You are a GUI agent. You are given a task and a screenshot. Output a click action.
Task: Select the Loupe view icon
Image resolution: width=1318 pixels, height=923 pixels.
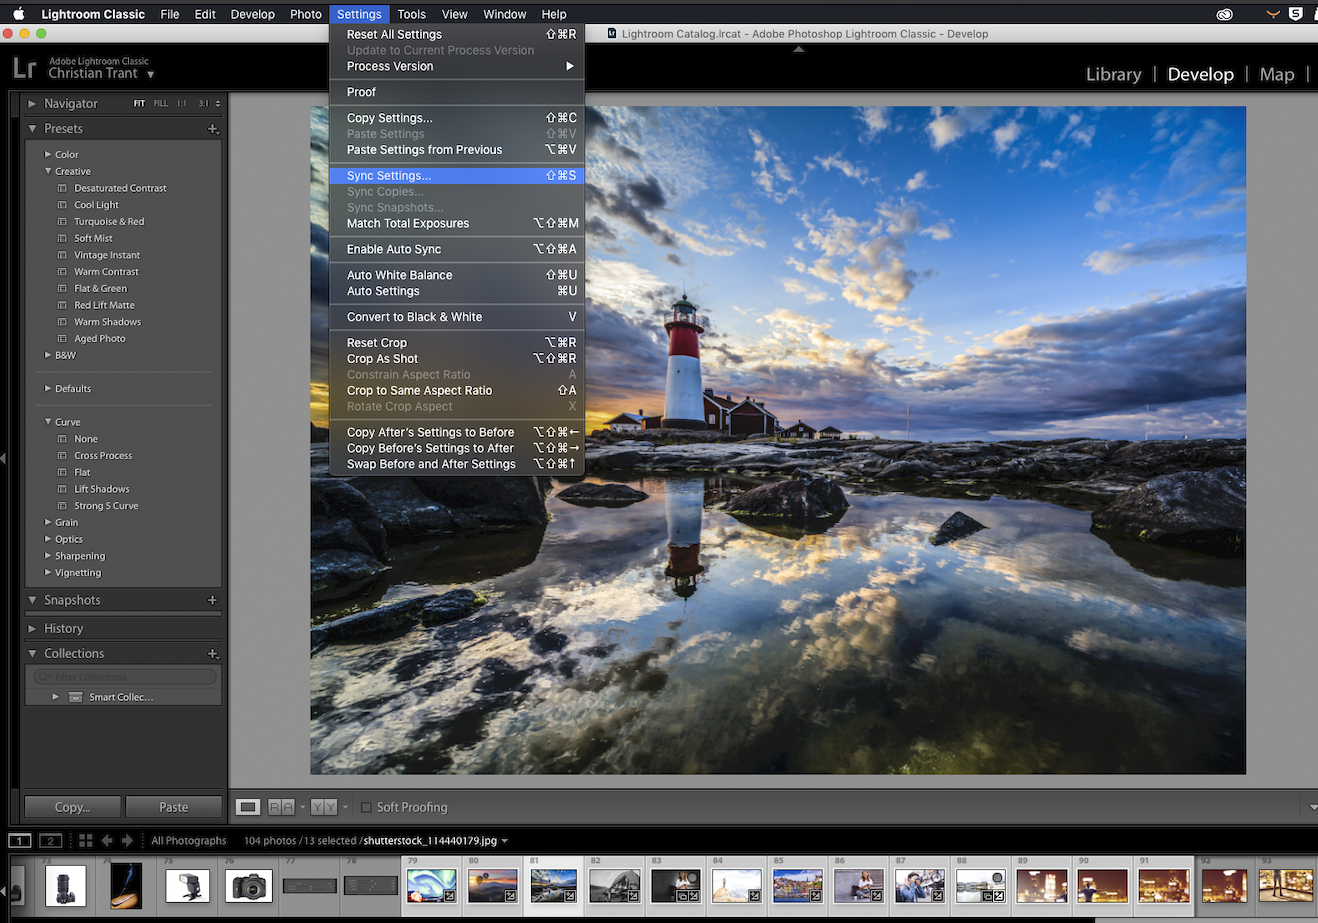(x=247, y=806)
